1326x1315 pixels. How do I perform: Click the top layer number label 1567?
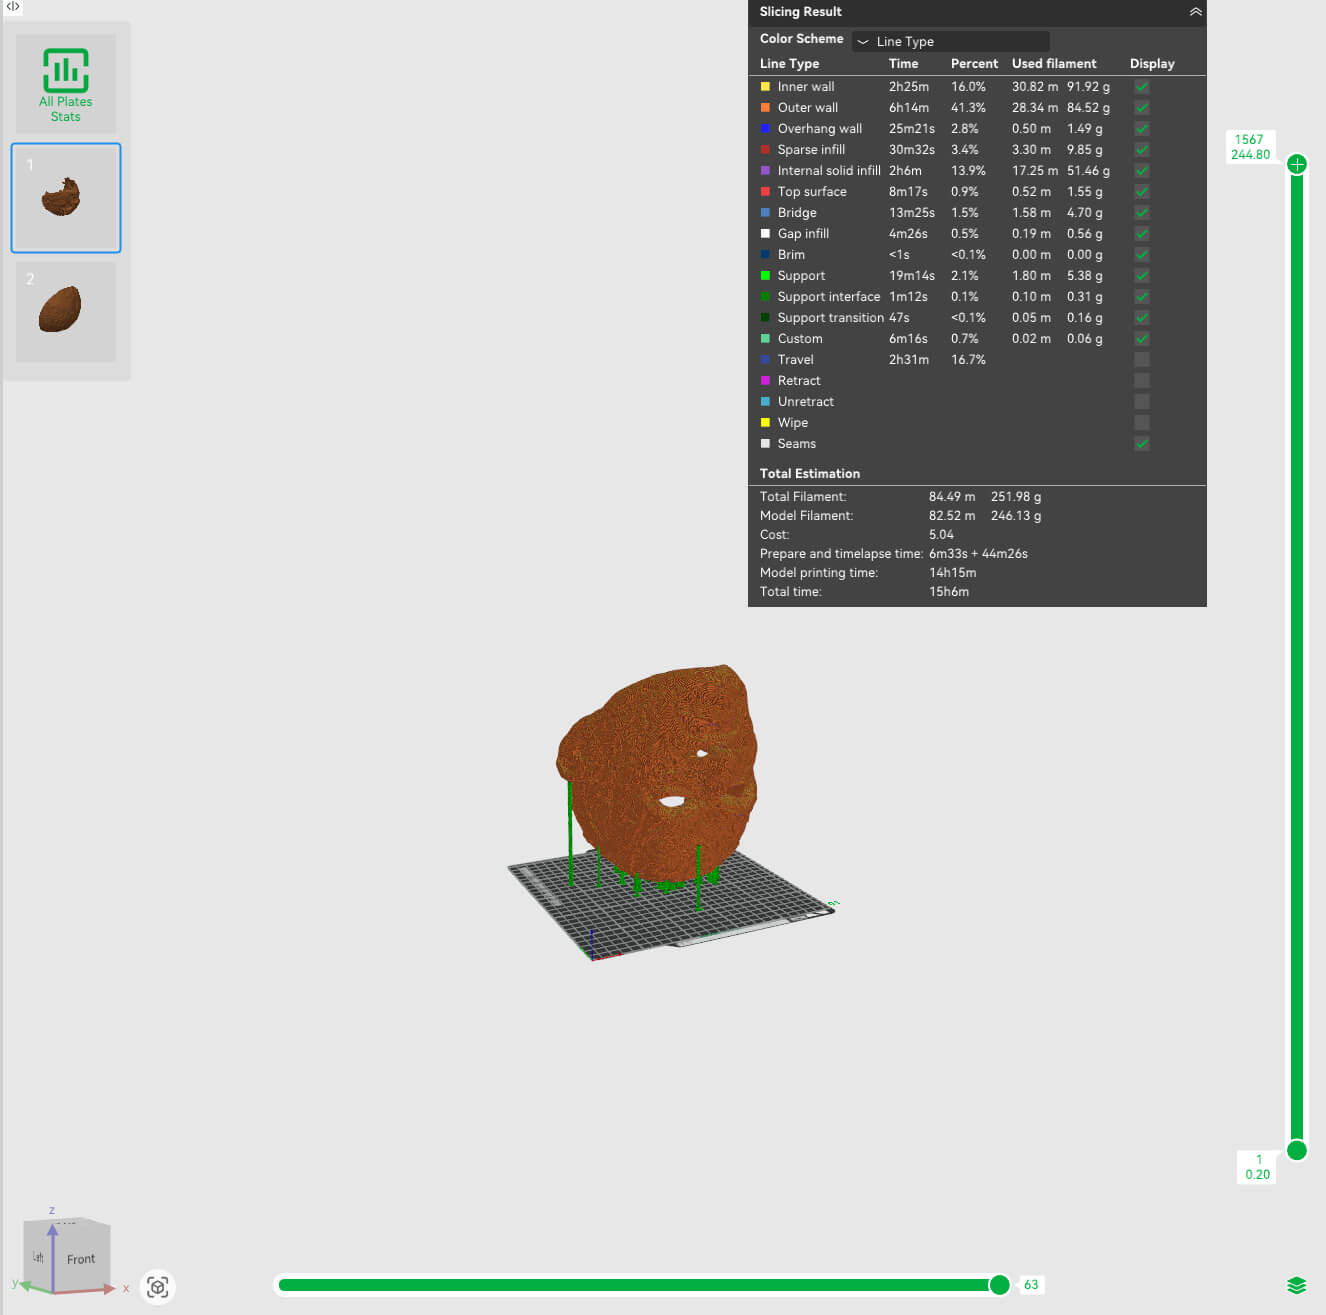click(1249, 140)
